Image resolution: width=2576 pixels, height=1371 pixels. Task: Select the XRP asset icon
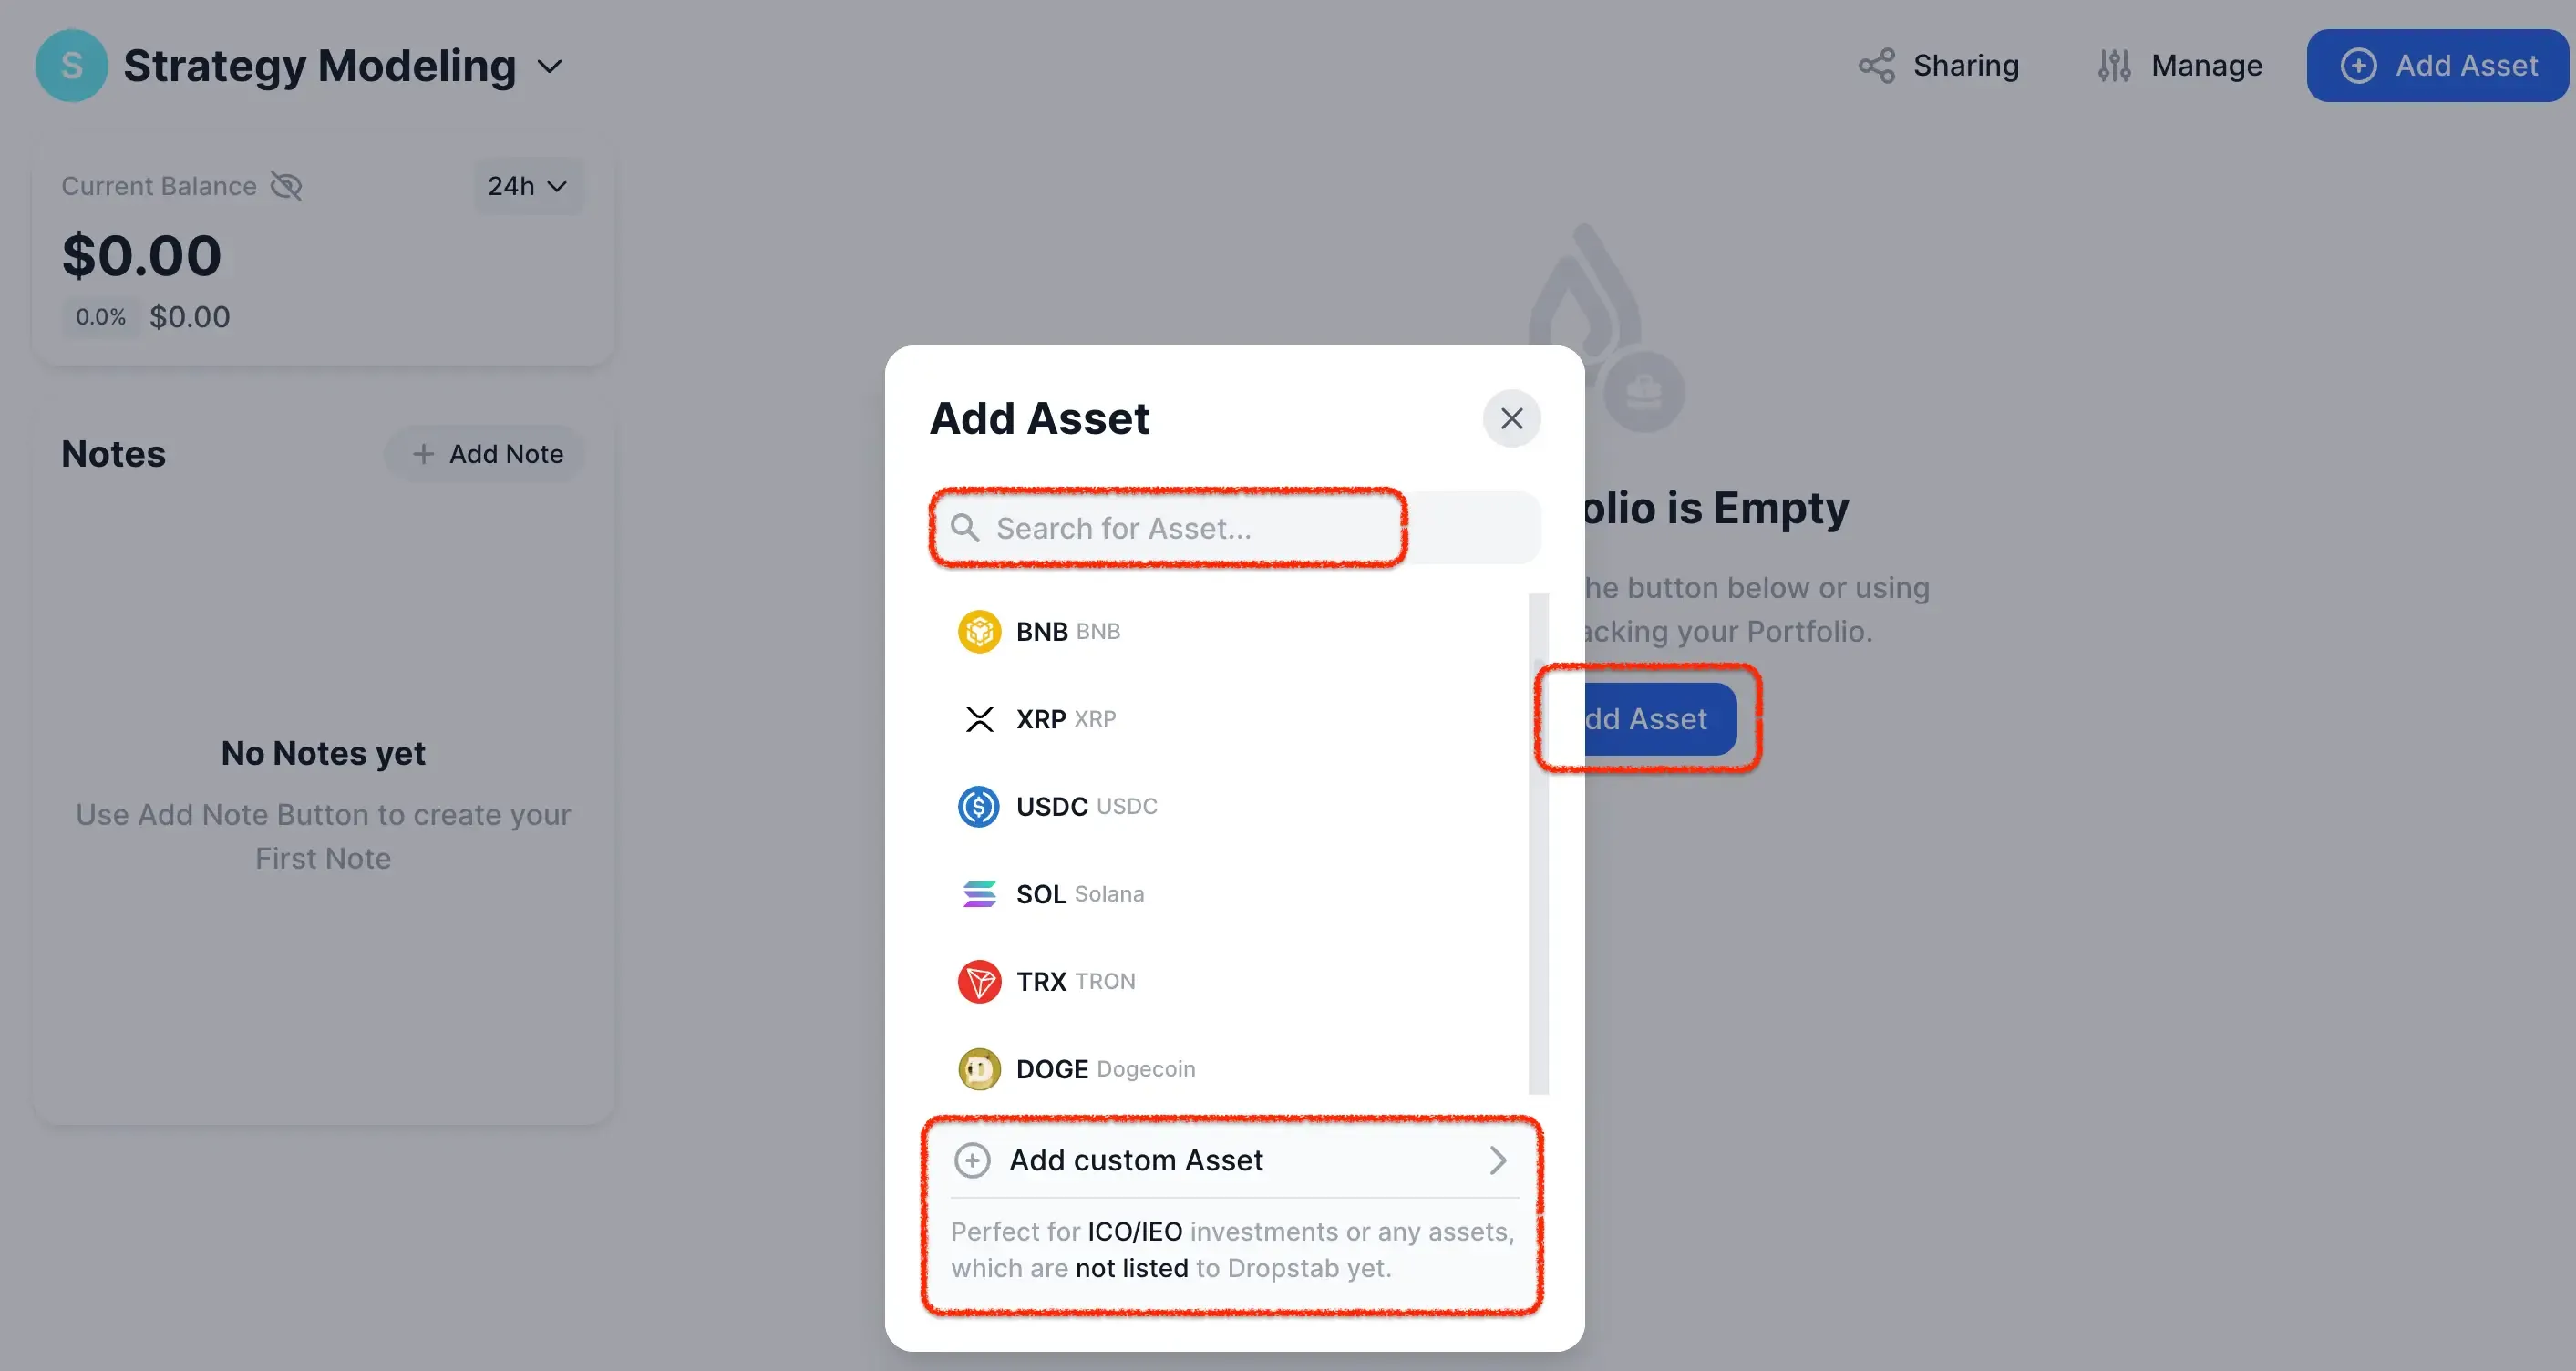click(978, 718)
